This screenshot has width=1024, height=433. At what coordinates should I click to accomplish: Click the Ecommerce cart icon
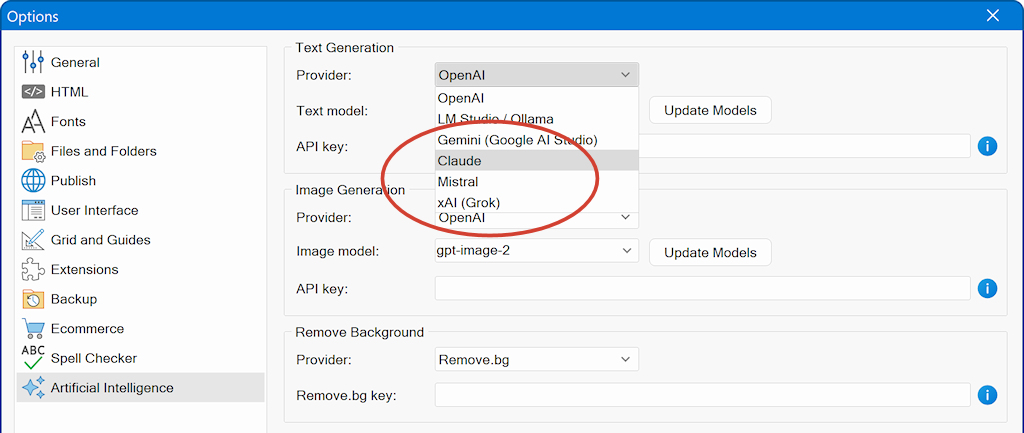[33, 329]
